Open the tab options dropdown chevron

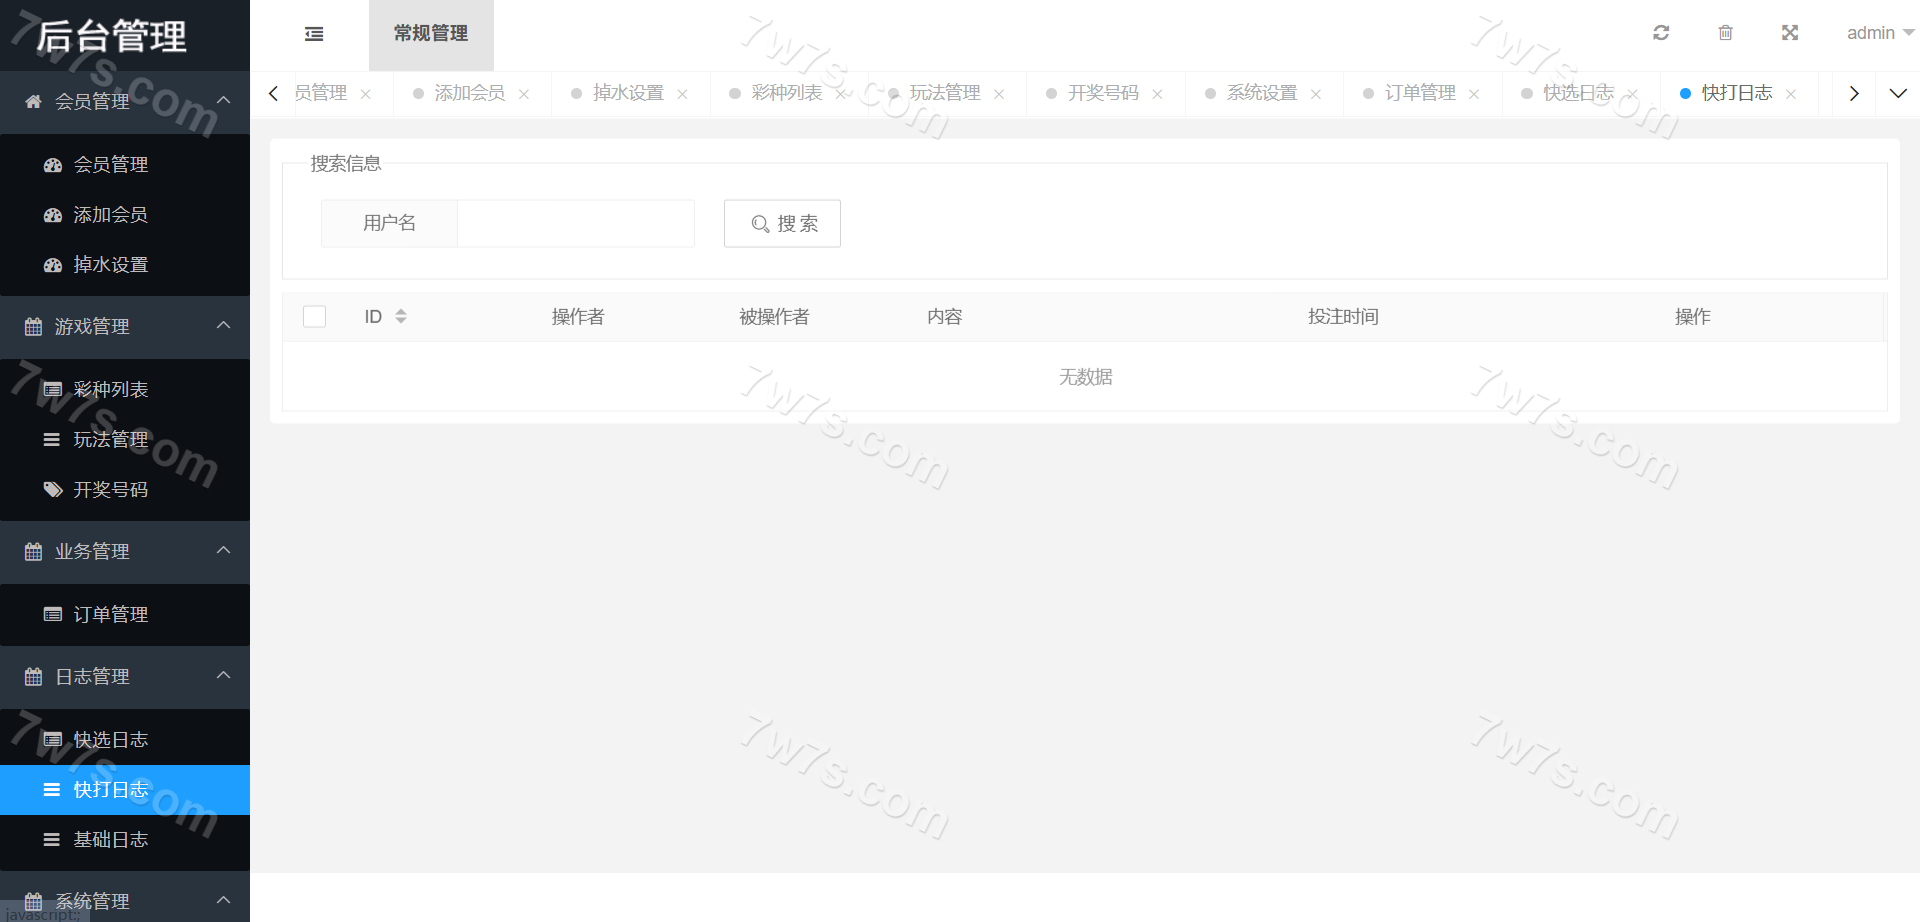[1897, 93]
